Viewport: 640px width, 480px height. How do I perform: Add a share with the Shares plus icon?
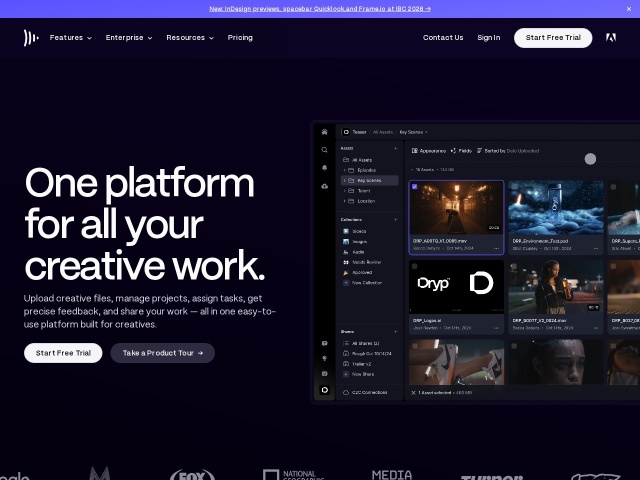coord(396,331)
